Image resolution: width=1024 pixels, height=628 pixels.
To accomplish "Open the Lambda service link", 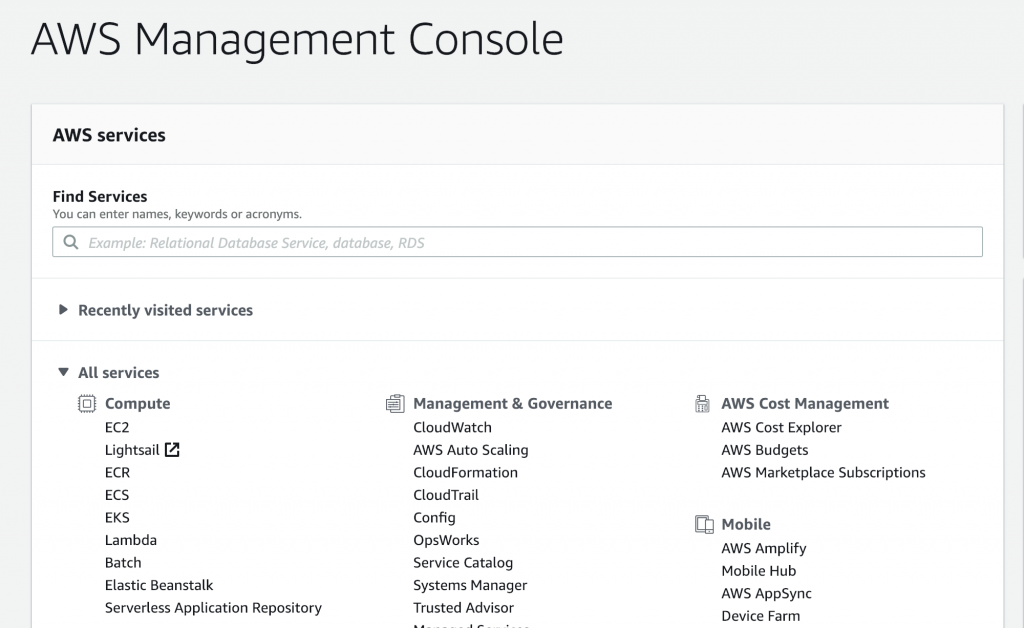I will pyautogui.click(x=131, y=541).
